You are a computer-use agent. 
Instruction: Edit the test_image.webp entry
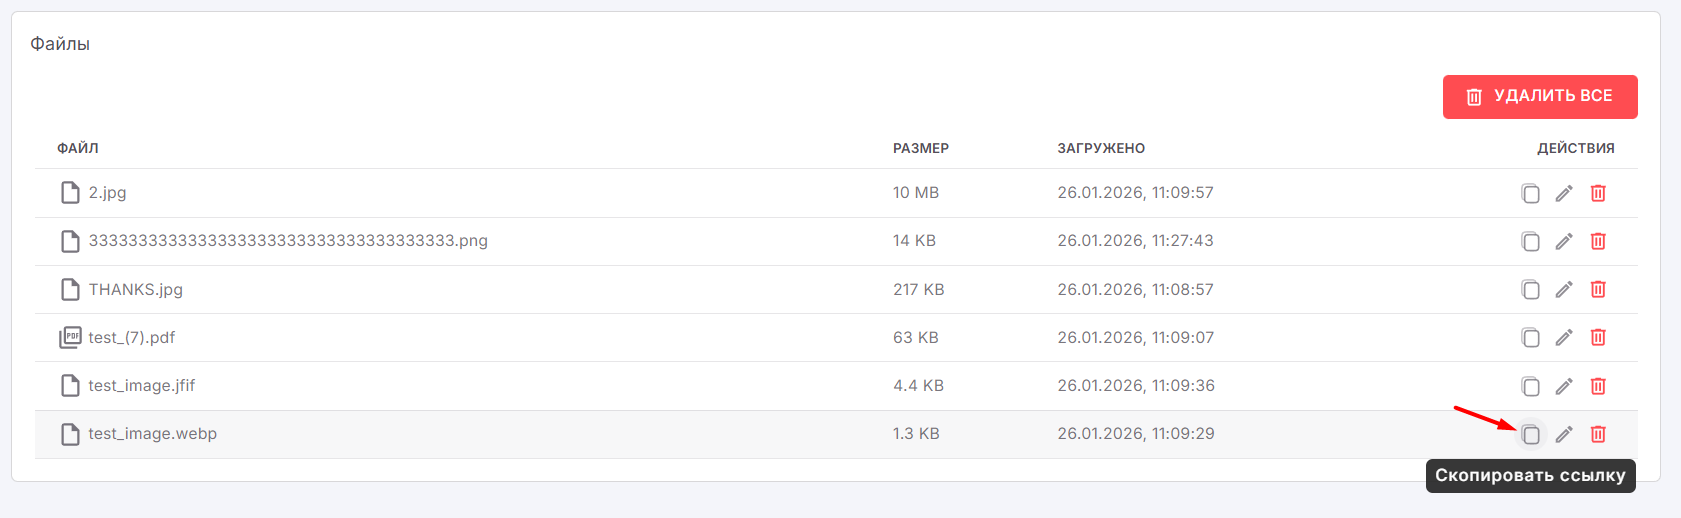[x=1564, y=434]
